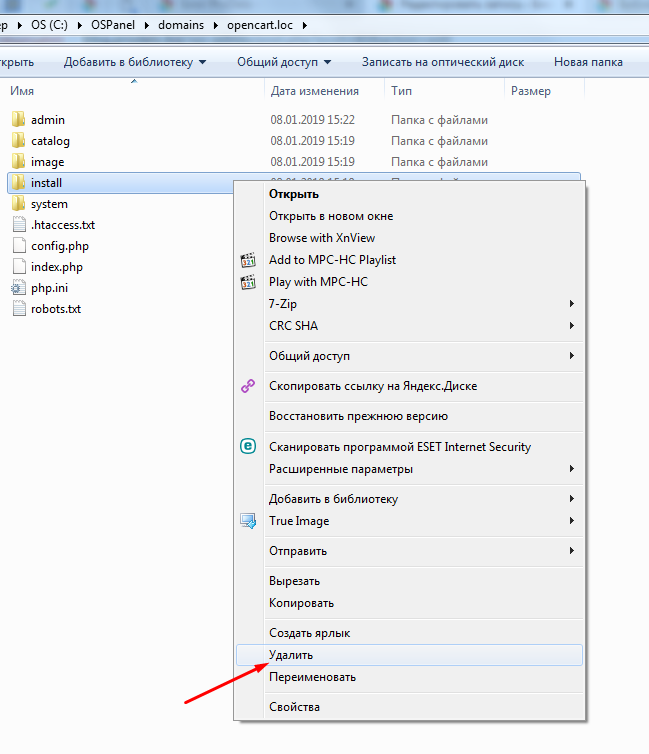Click the php.ini file icon
The height and width of the screenshot is (754, 649).
18,288
